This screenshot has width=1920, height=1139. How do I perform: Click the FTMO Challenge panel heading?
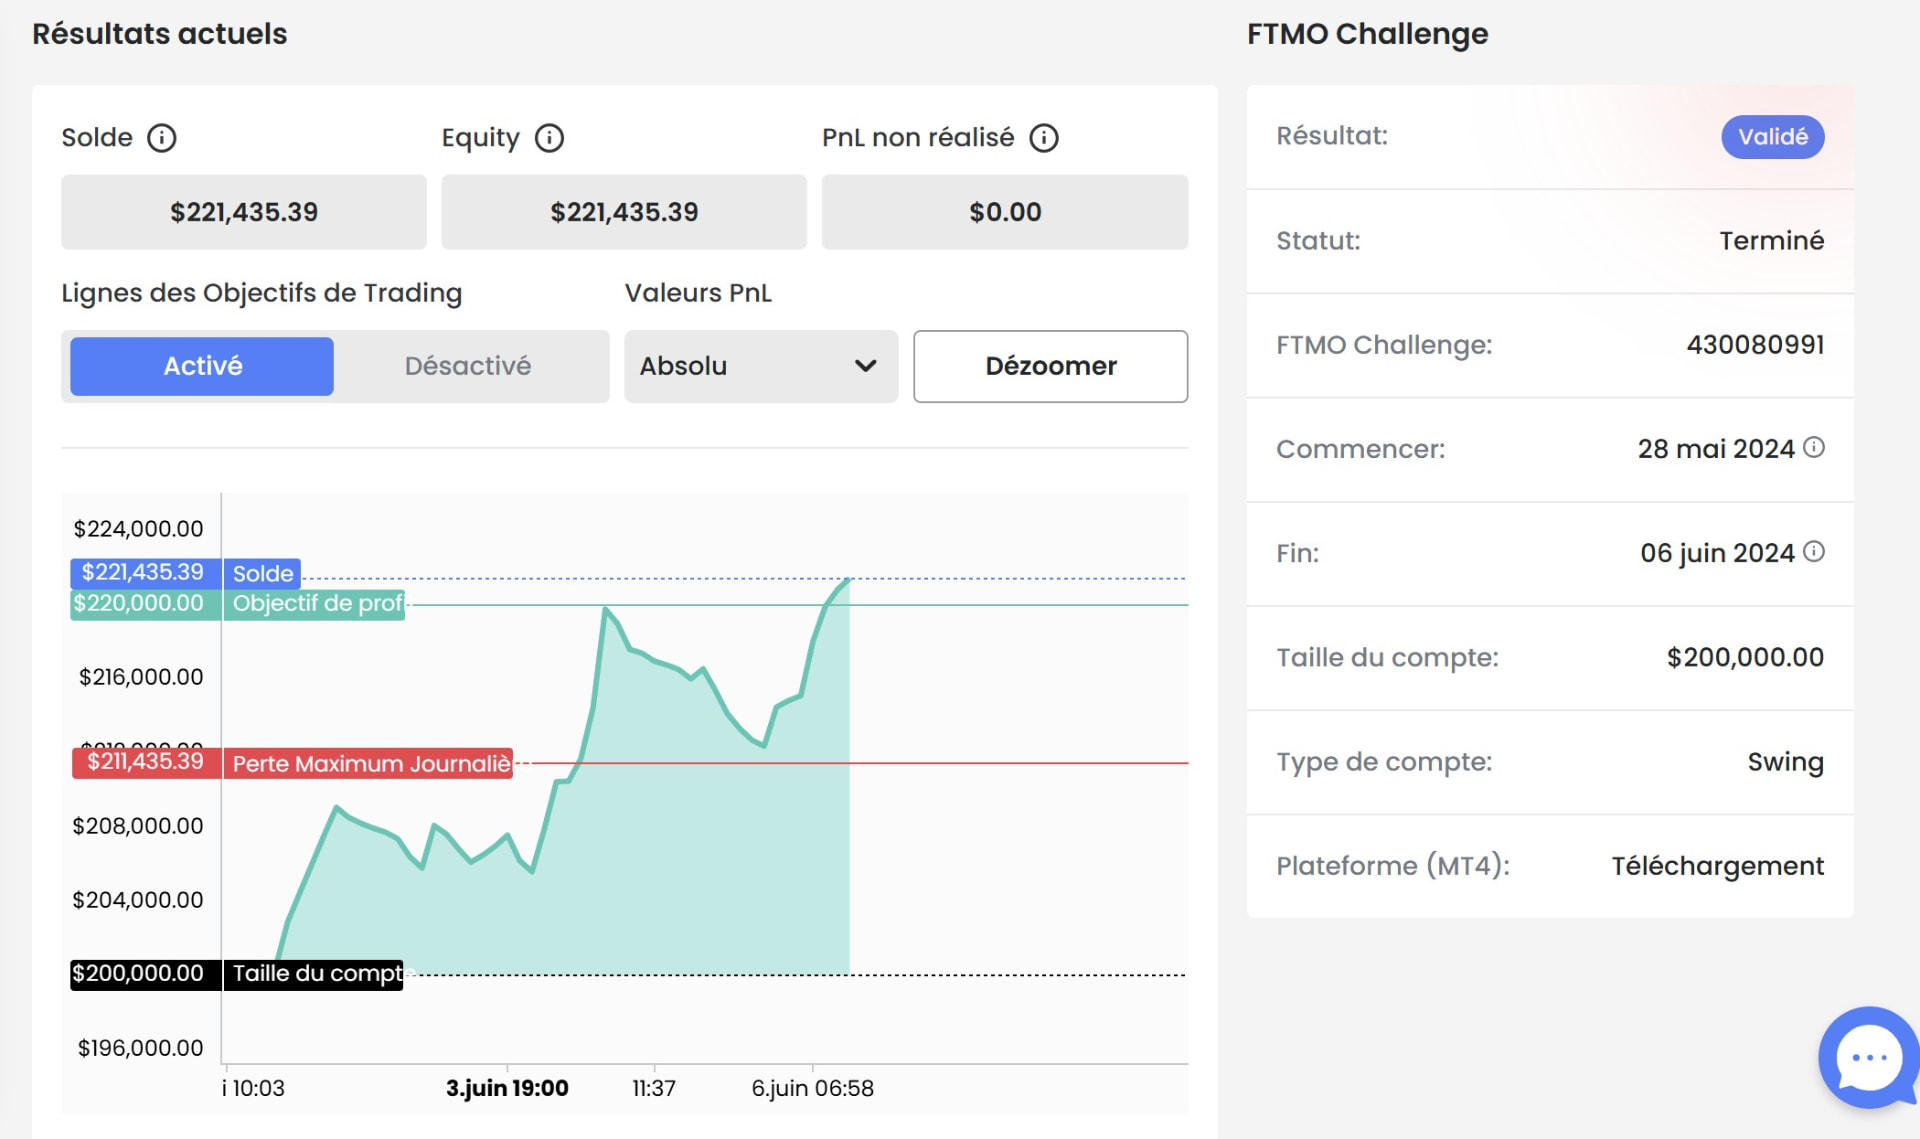click(1367, 34)
